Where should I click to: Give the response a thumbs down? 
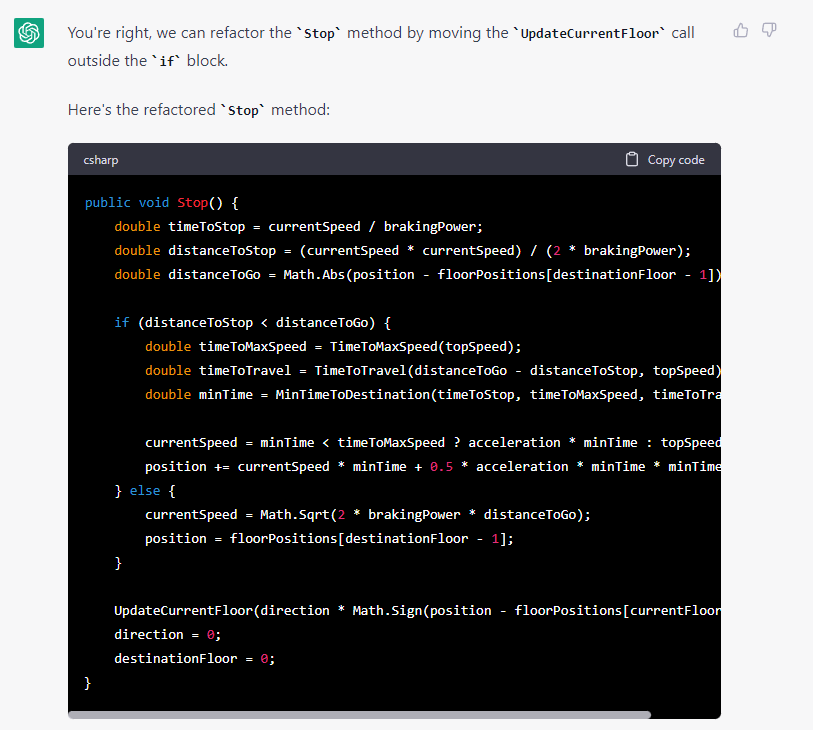769,31
